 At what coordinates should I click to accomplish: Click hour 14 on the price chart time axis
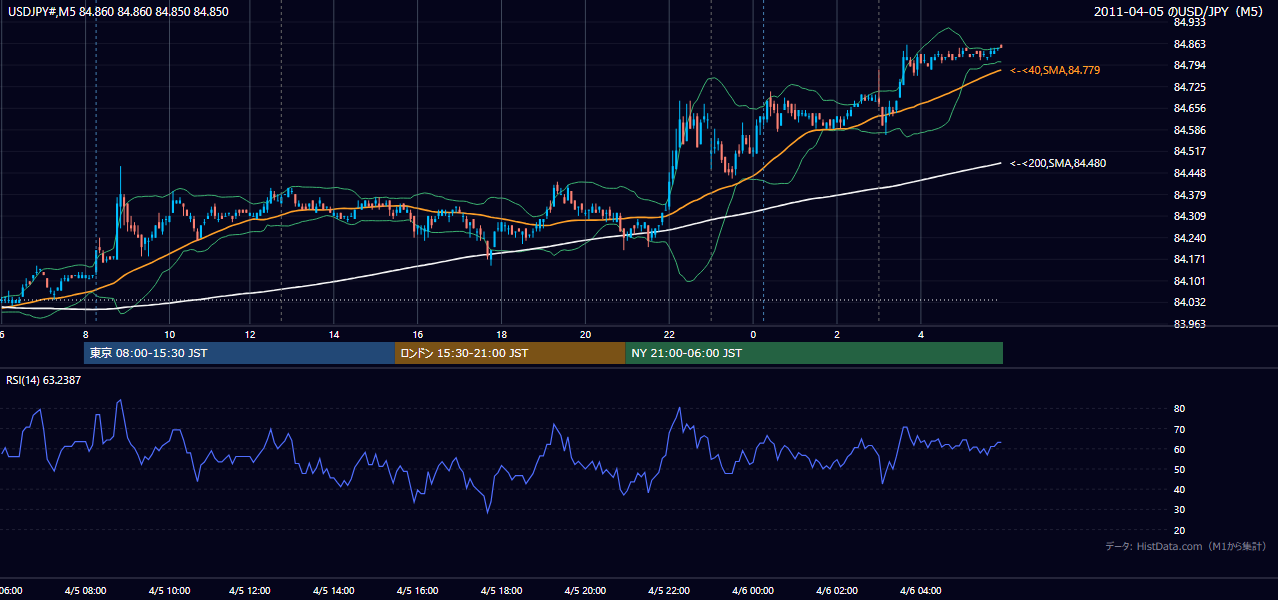(334, 335)
